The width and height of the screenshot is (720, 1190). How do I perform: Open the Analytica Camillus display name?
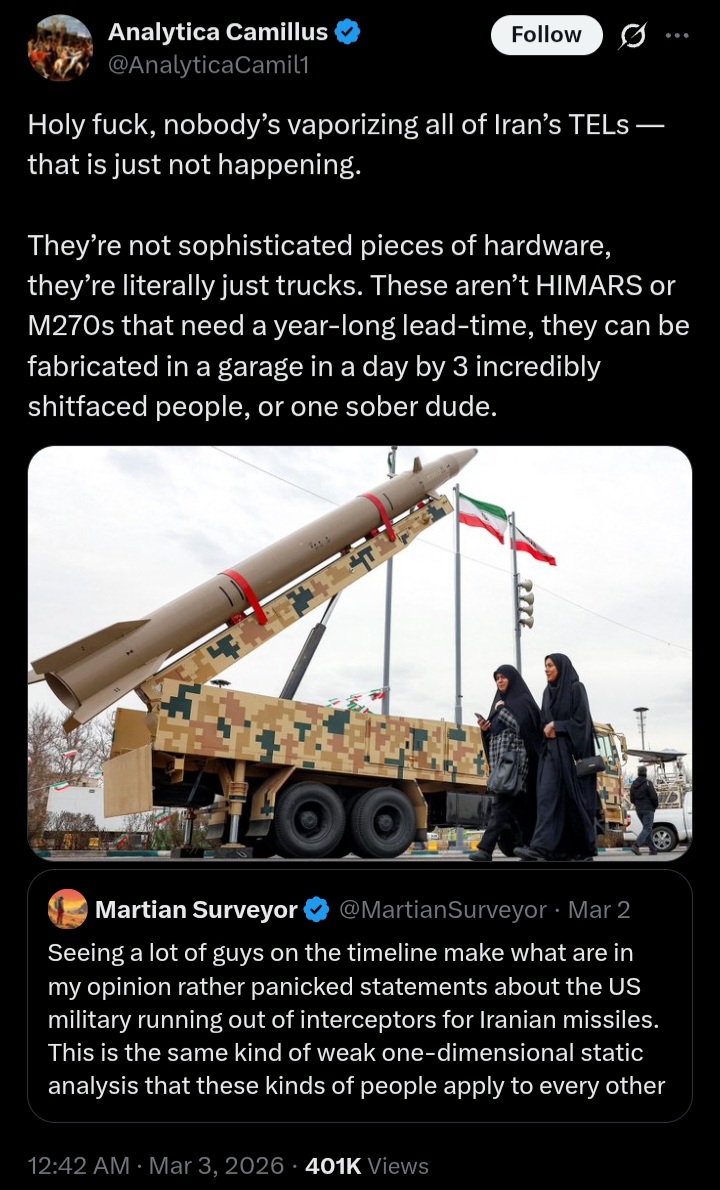click(x=218, y=32)
